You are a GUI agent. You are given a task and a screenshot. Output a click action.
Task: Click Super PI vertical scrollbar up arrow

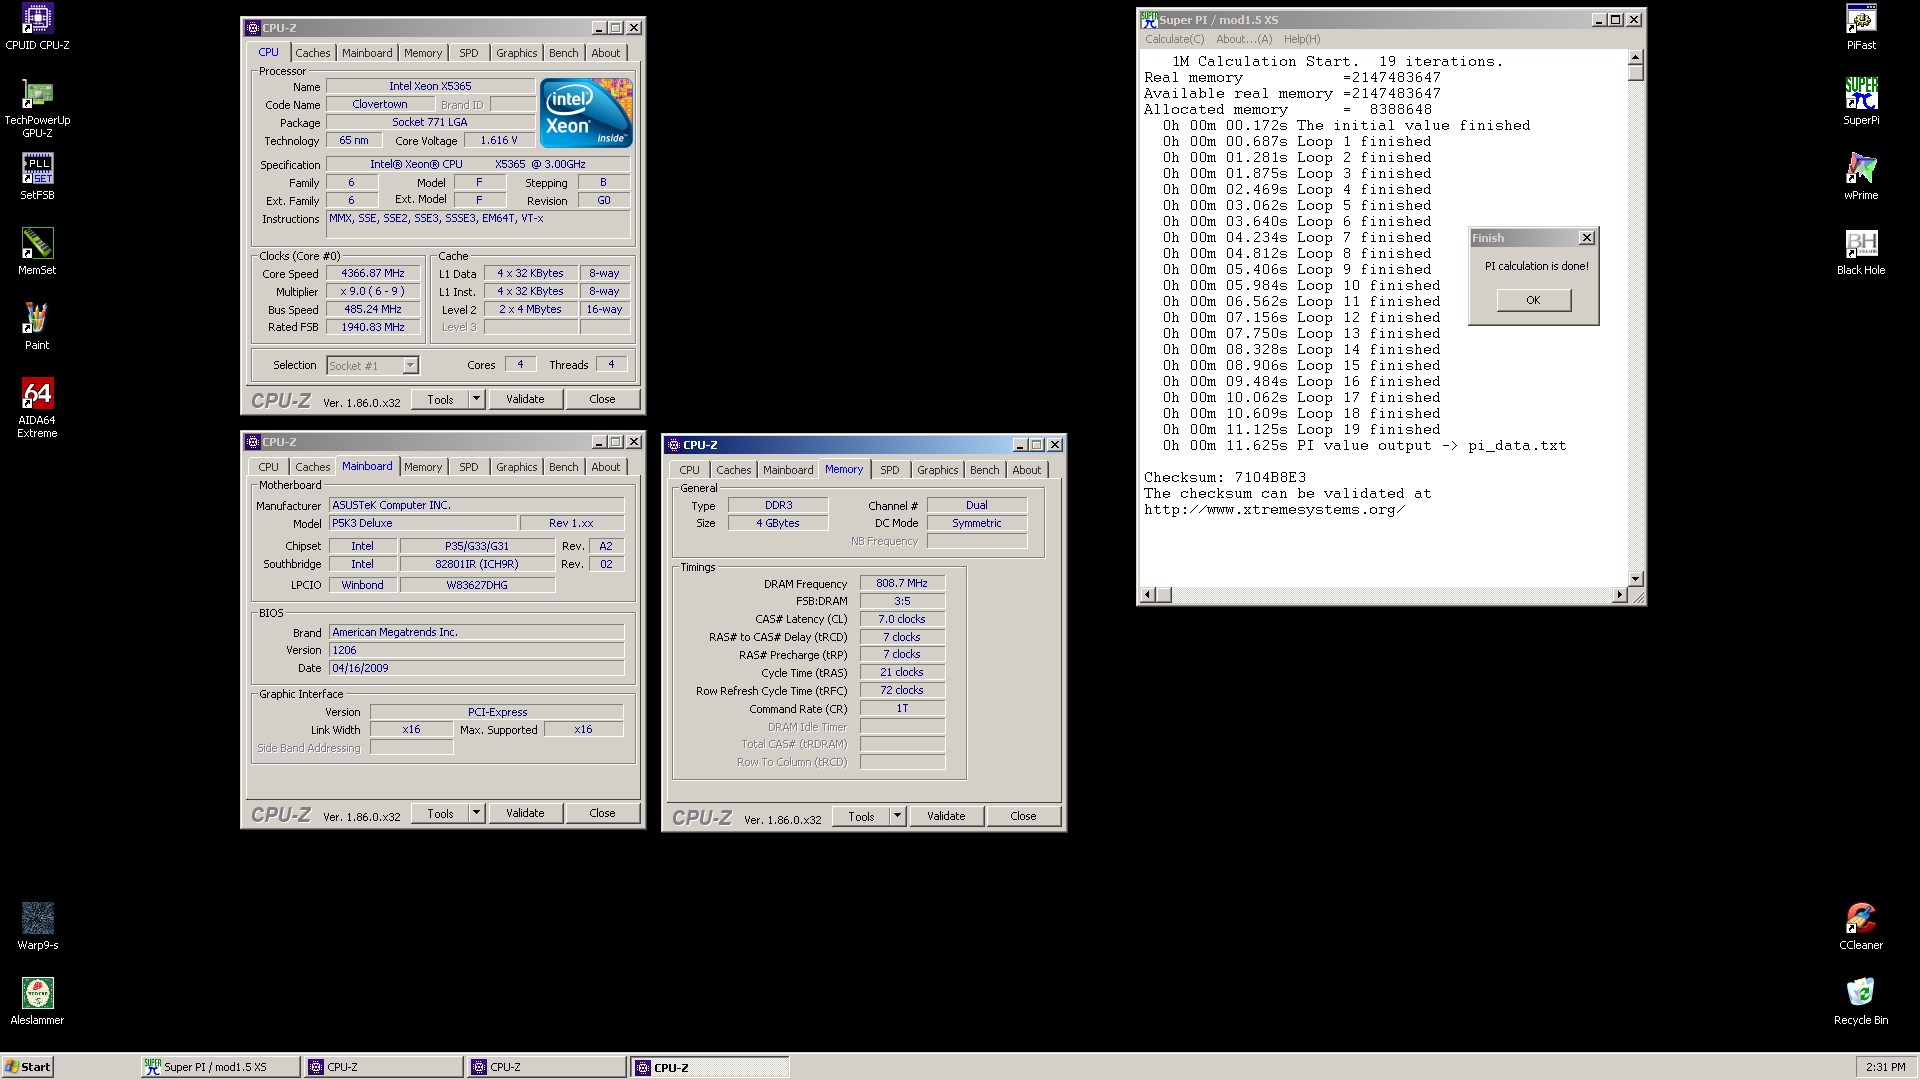1636,58
